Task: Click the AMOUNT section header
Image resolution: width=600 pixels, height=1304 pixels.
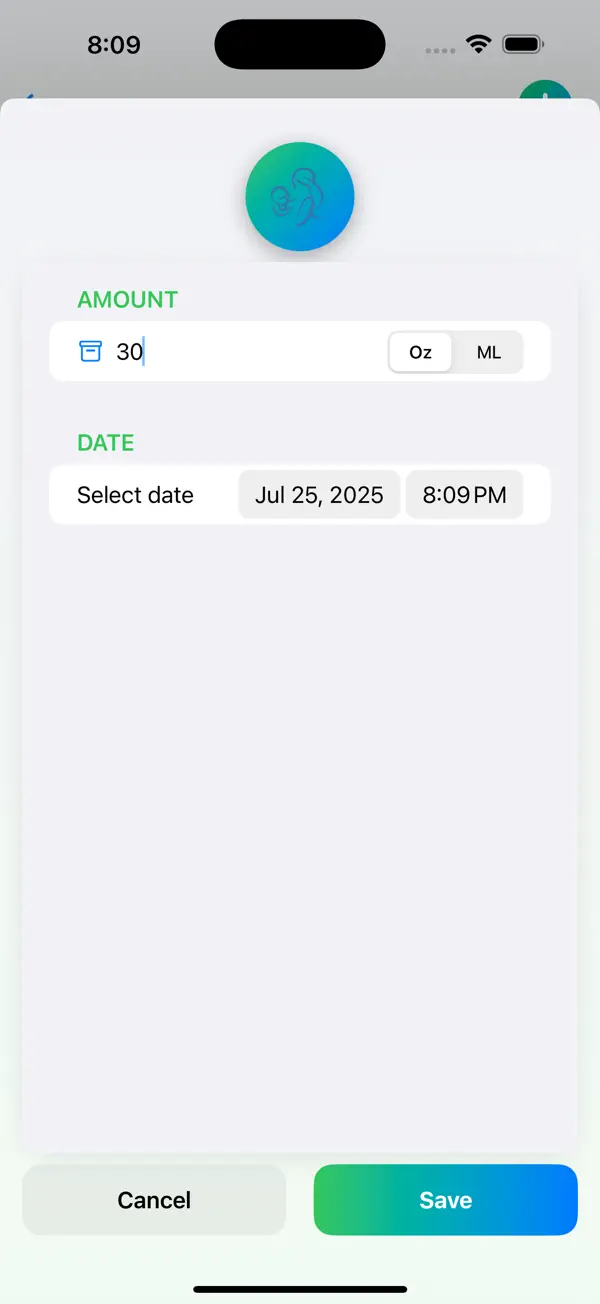Action: tap(127, 299)
